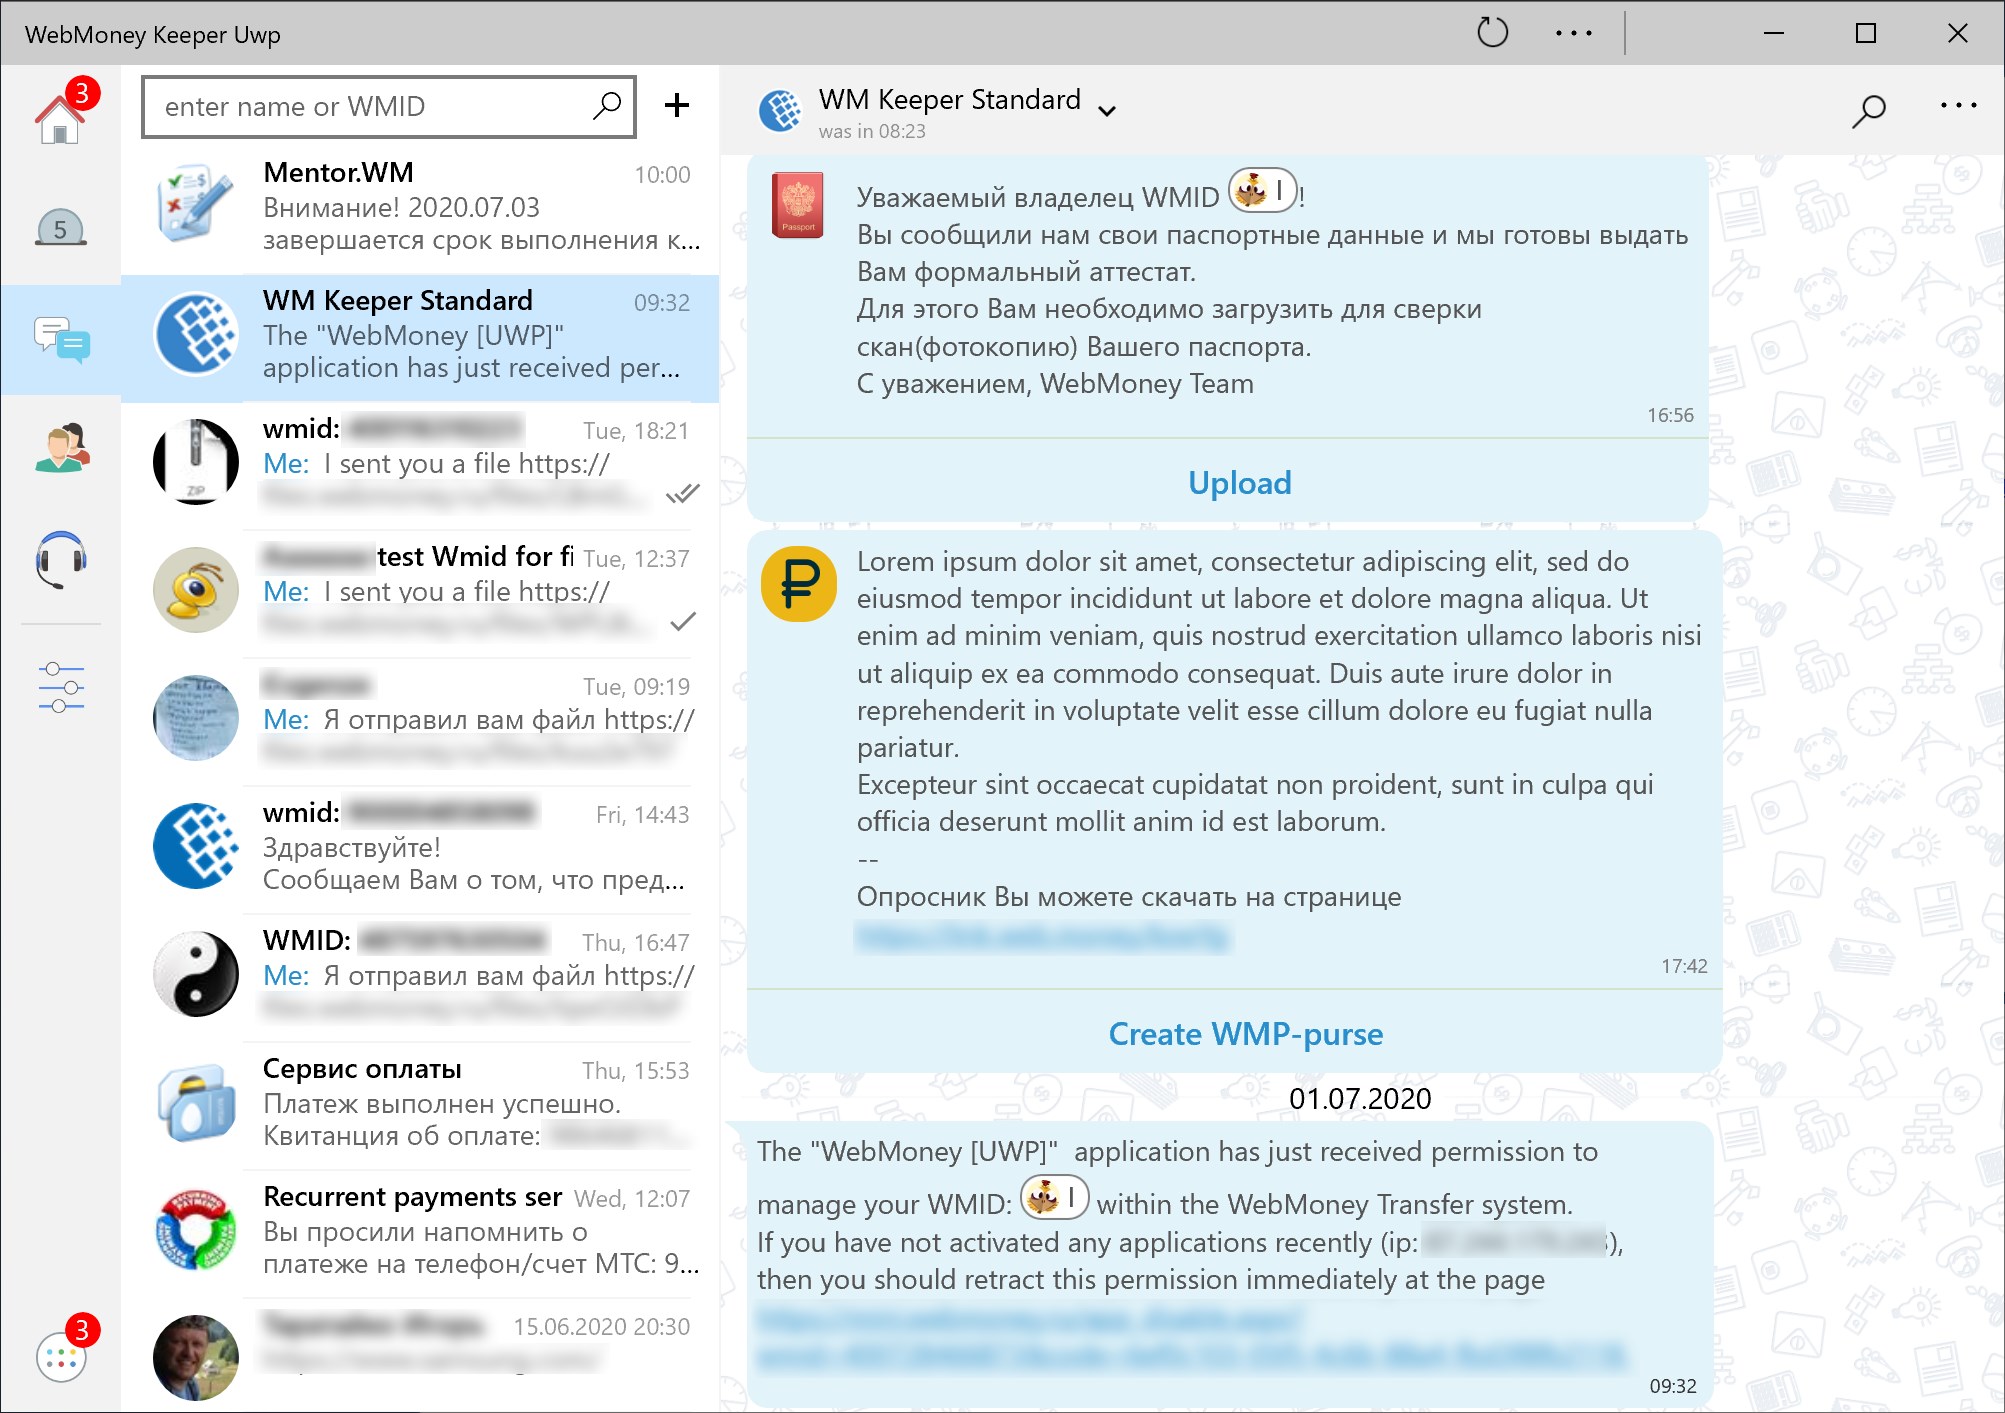The image size is (2005, 1413).
Task: Search within the current chat
Action: (1867, 110)
